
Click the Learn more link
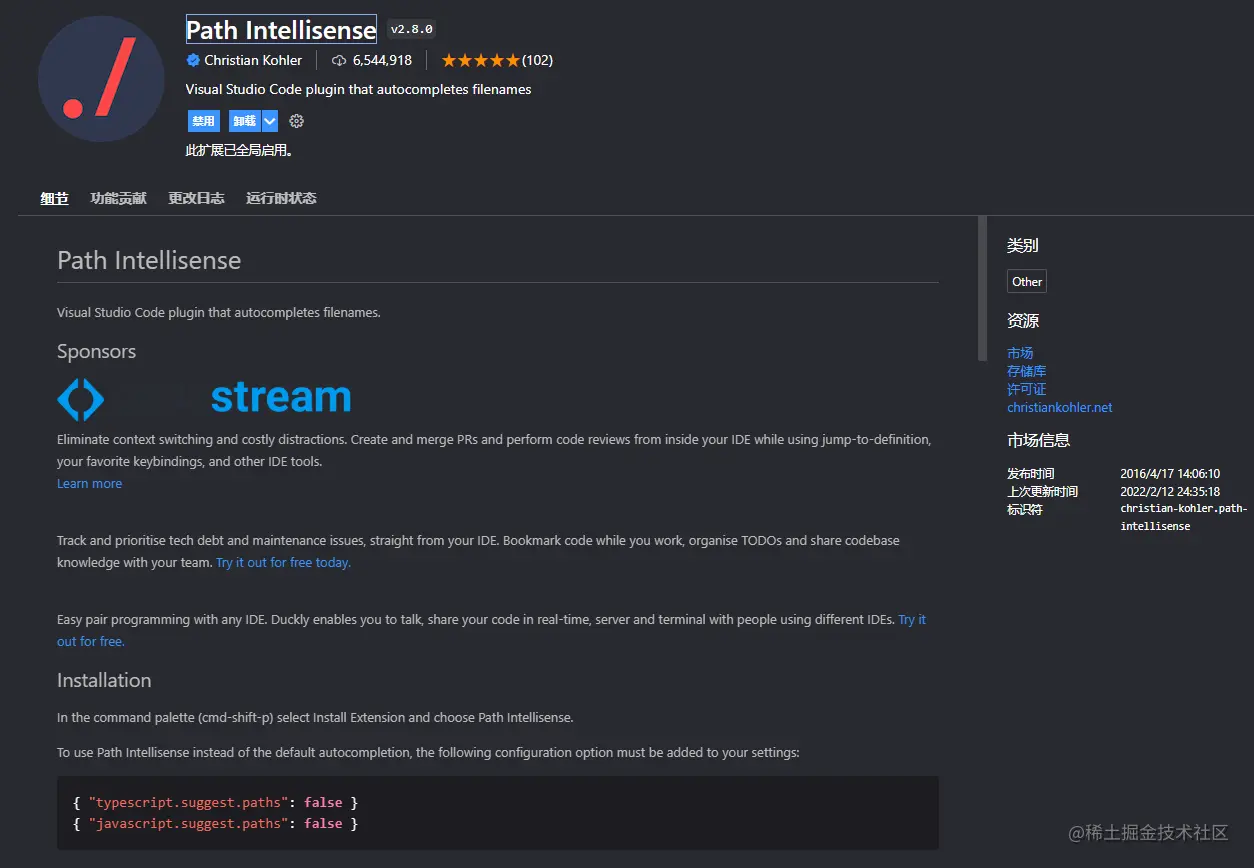[89, 483]
